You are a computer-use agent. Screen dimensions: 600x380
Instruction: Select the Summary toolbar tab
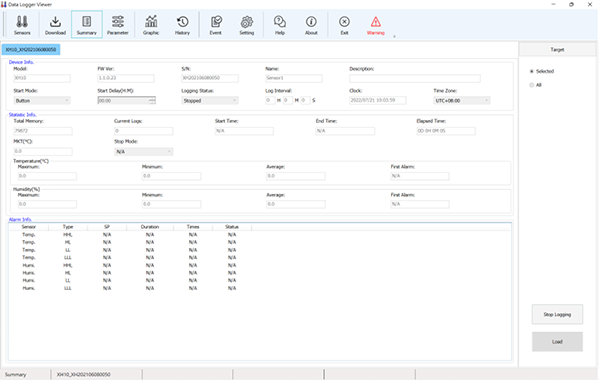(x=86, y=25)
